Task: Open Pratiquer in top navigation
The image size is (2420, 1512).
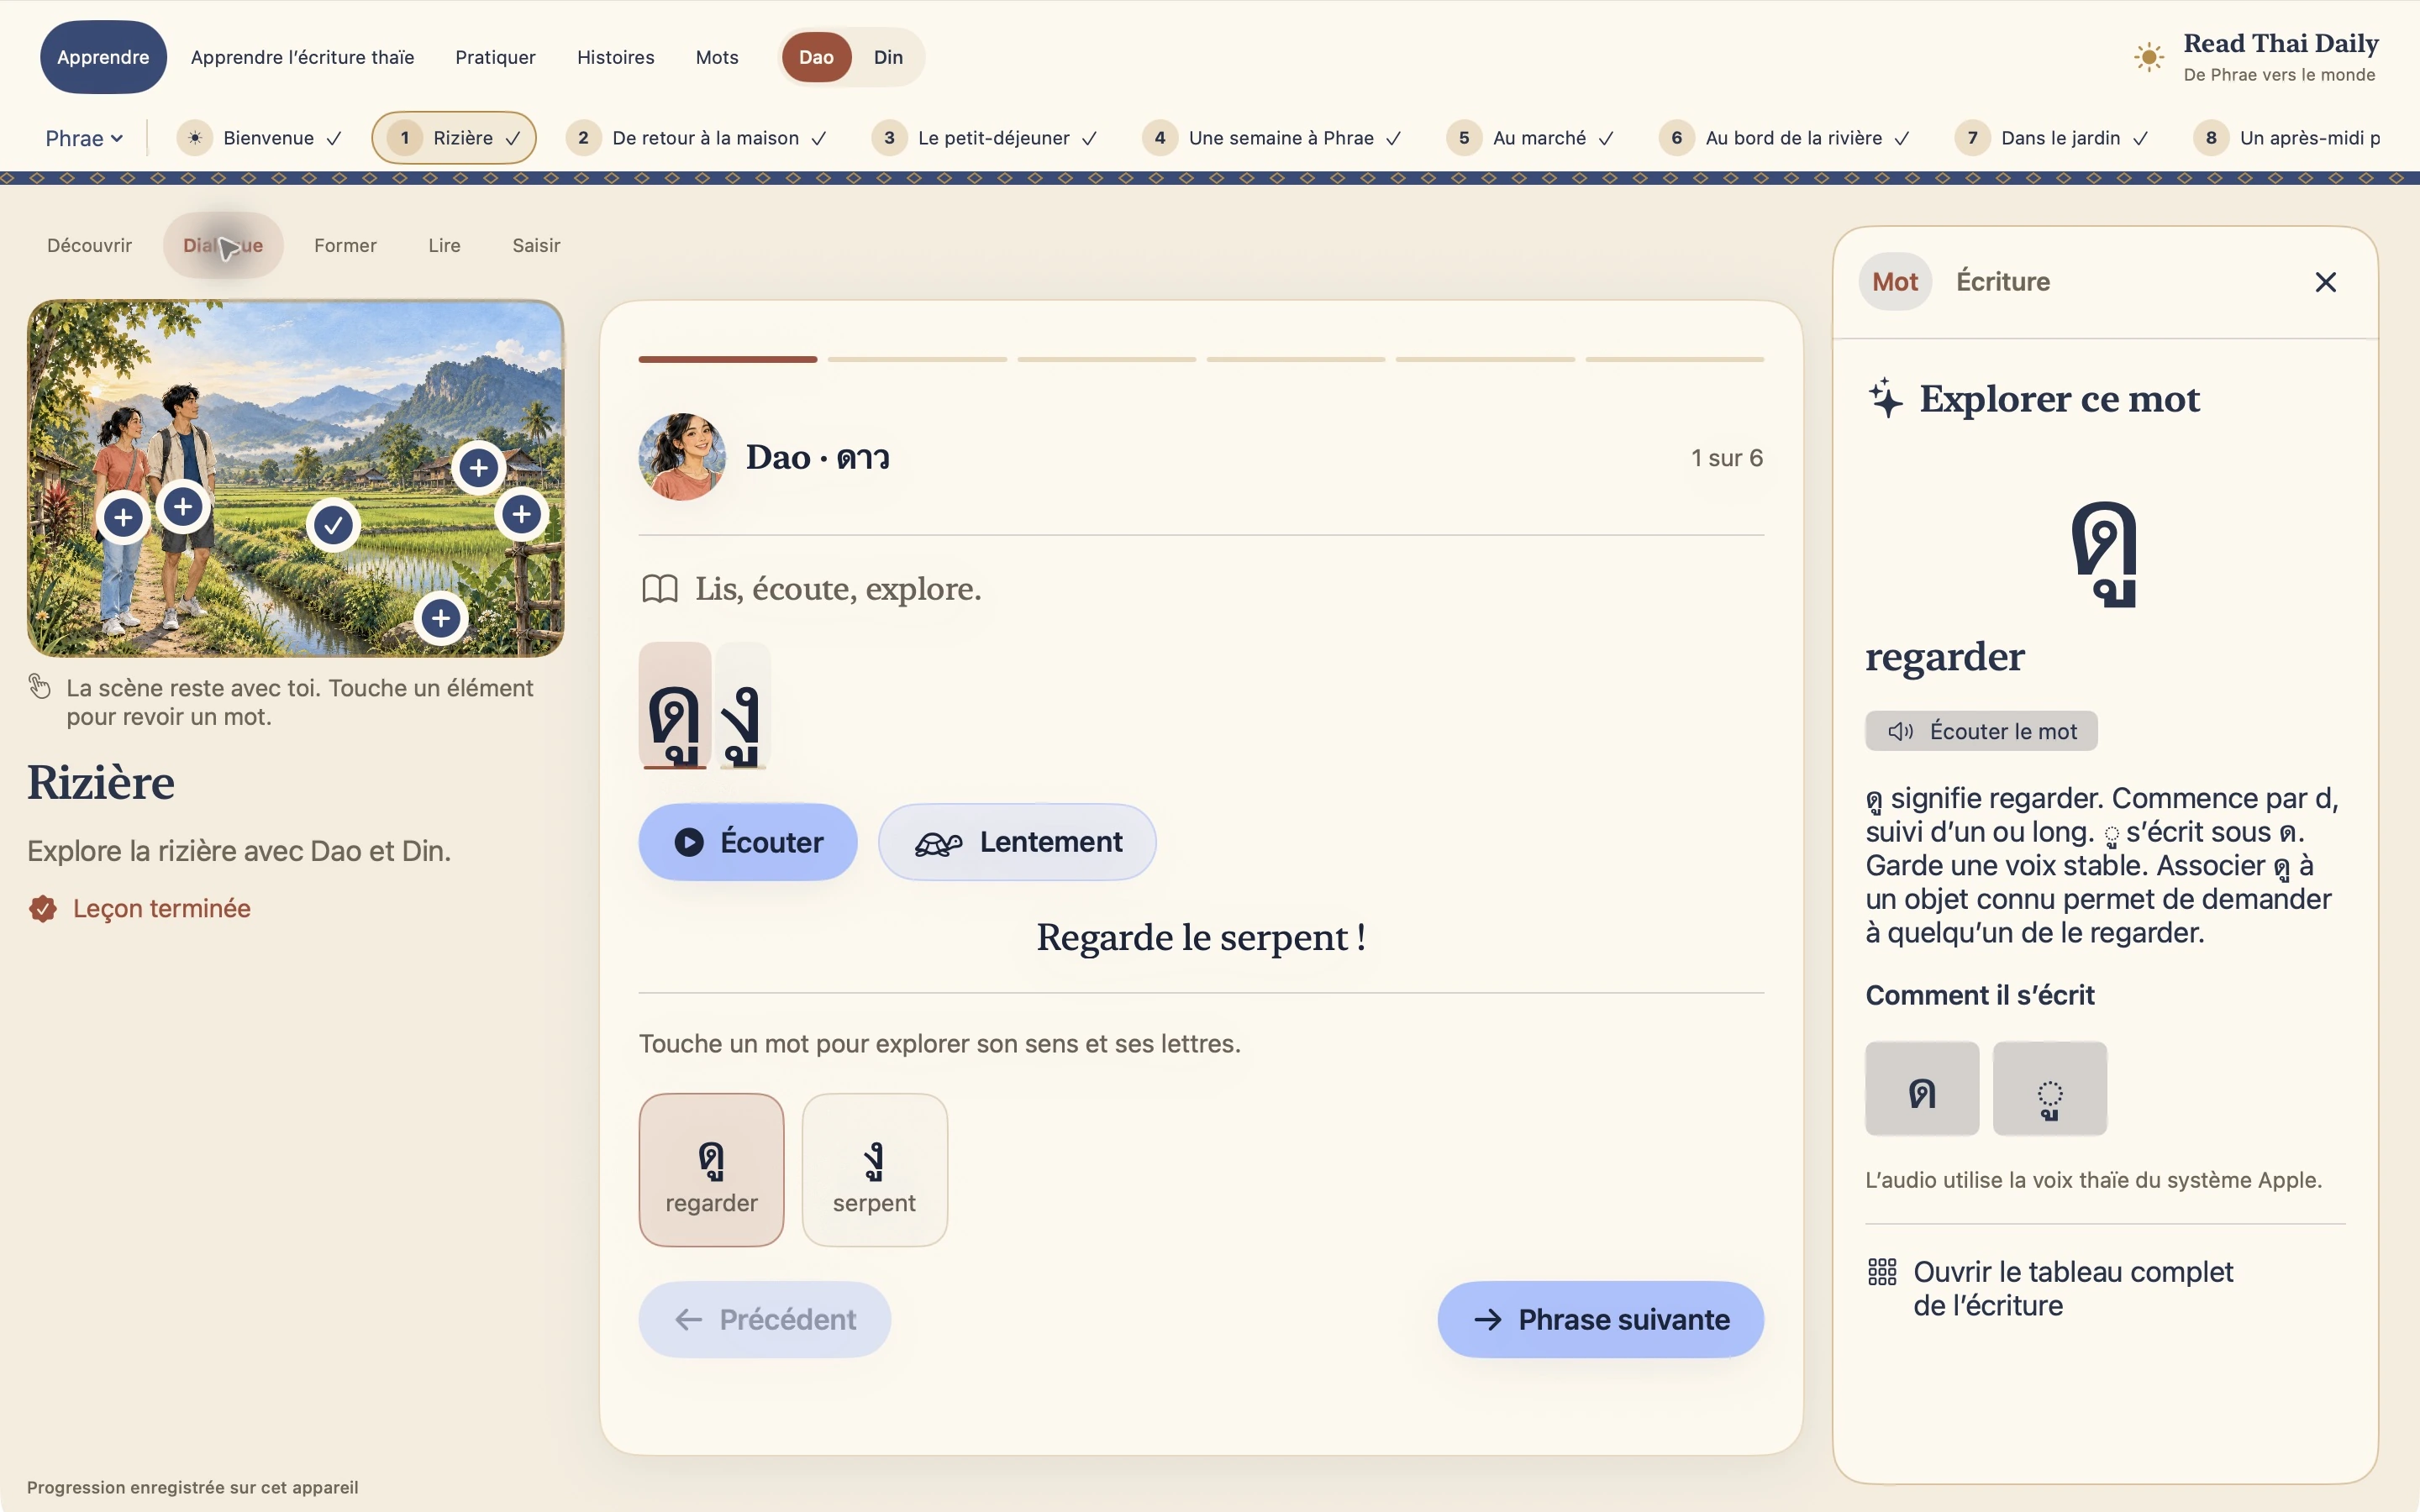Action: pos(495,57)
